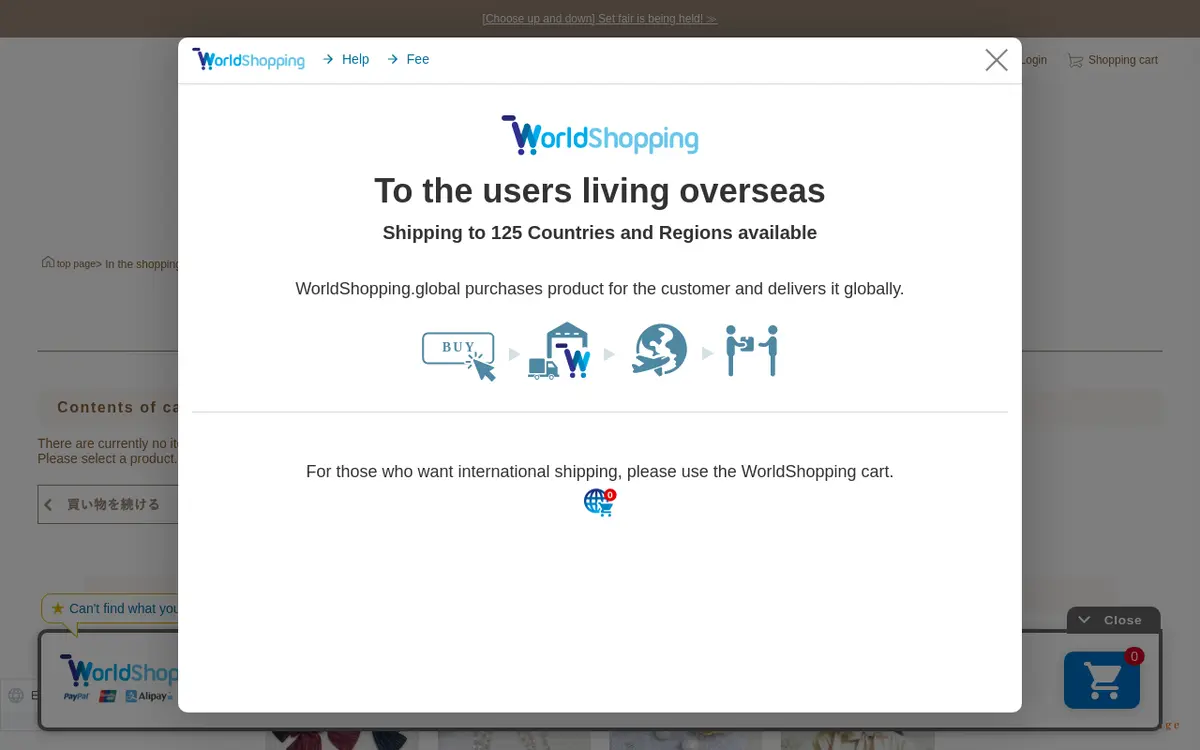Click the small WorldShopping logo in popup header

248,59
